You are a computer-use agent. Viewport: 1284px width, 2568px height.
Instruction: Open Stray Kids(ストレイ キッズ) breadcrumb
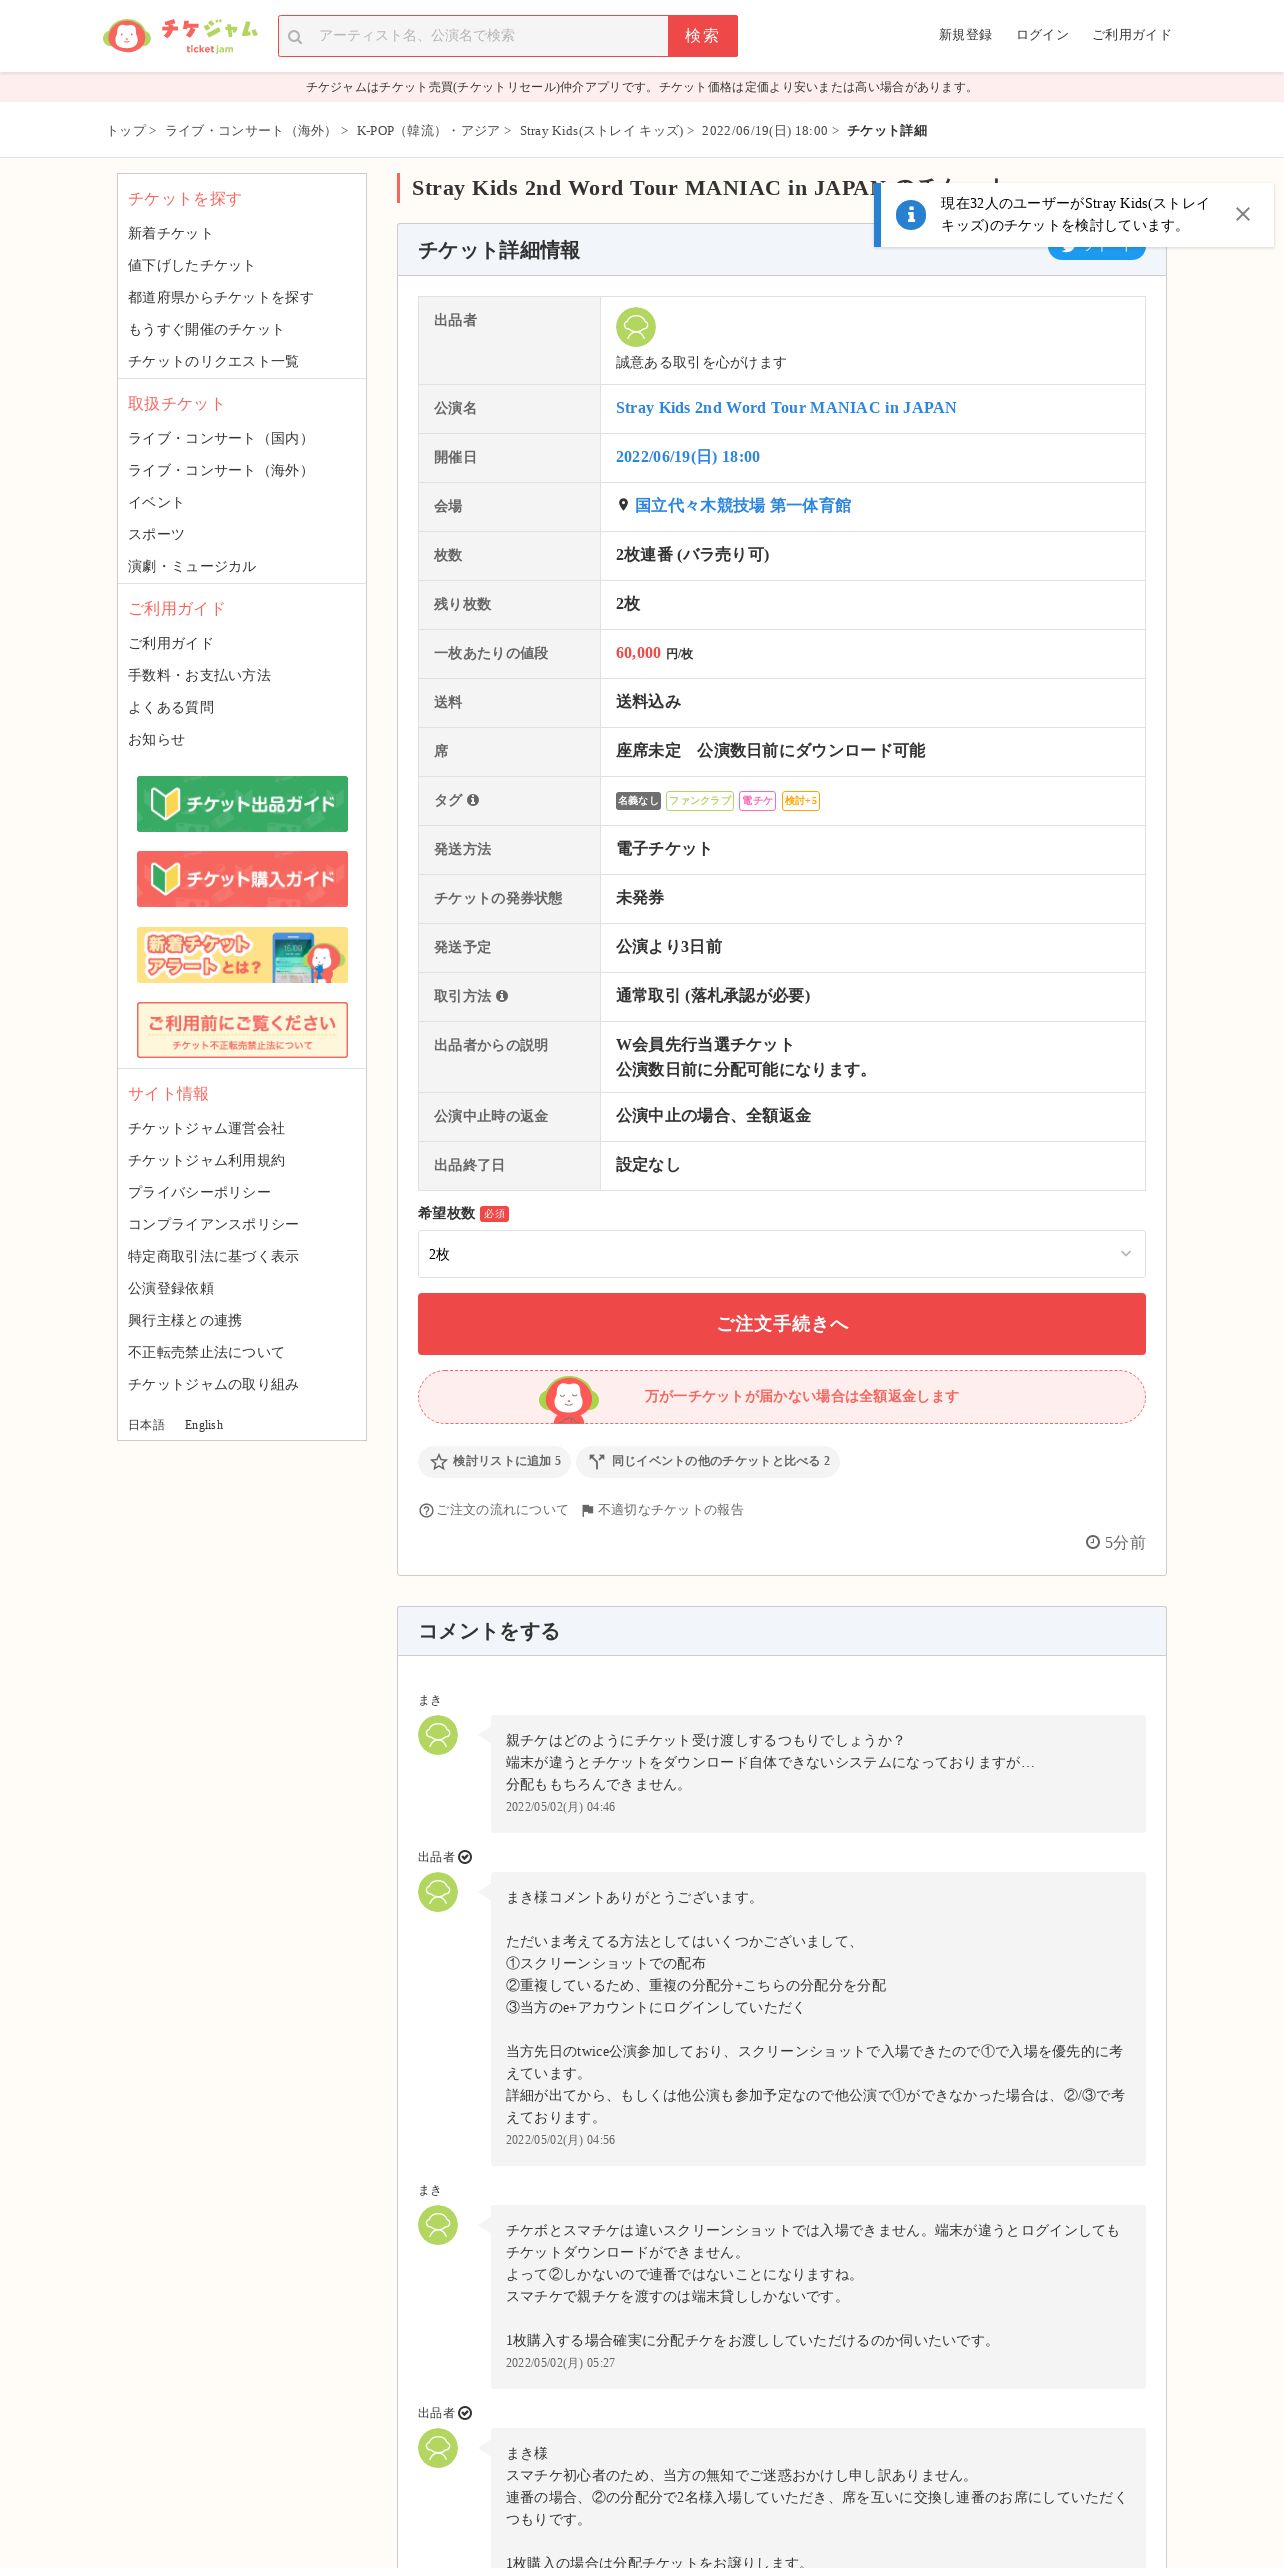click(x=601, y=131)
